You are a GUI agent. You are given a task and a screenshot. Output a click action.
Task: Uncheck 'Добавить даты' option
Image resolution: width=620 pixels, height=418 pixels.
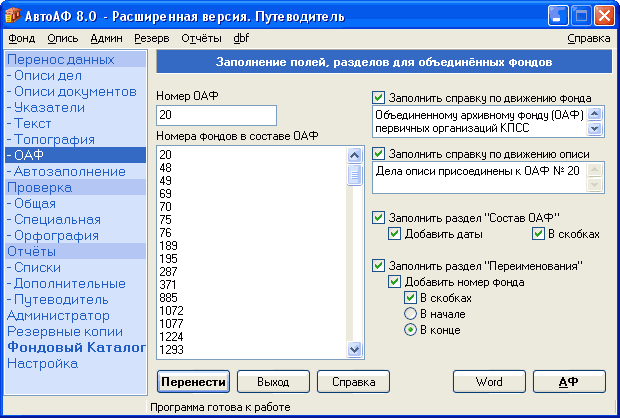click(394, 234)
